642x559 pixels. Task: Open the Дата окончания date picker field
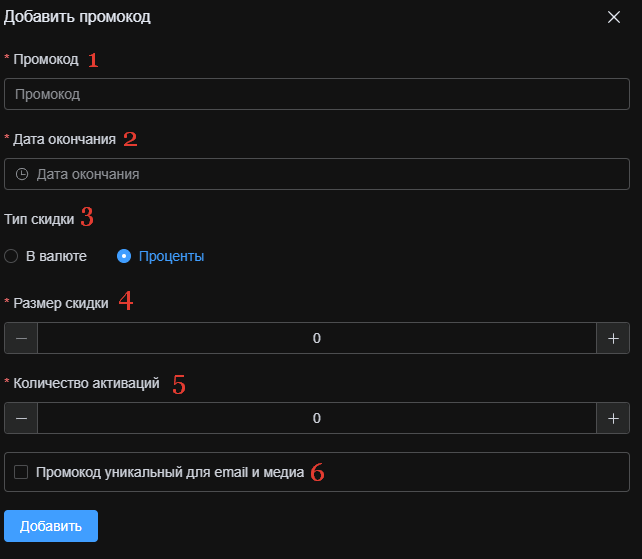[316, 174]
